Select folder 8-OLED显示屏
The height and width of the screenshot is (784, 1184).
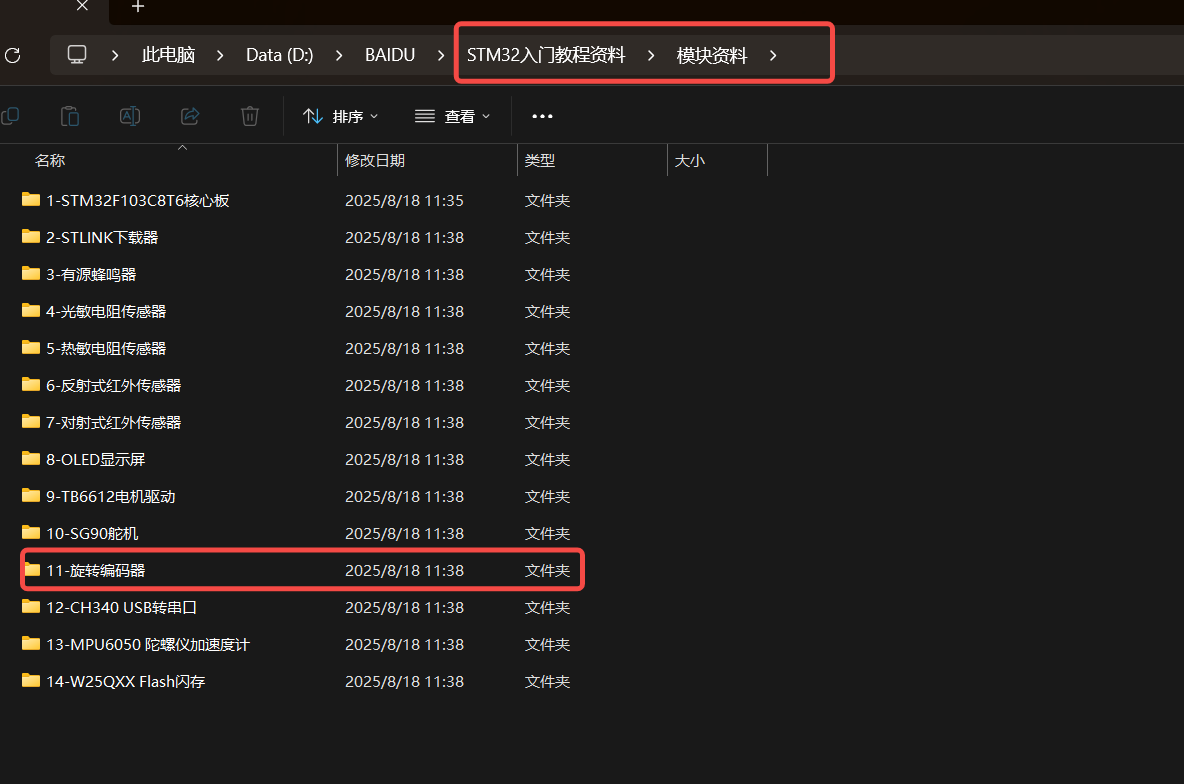(95, 459)
